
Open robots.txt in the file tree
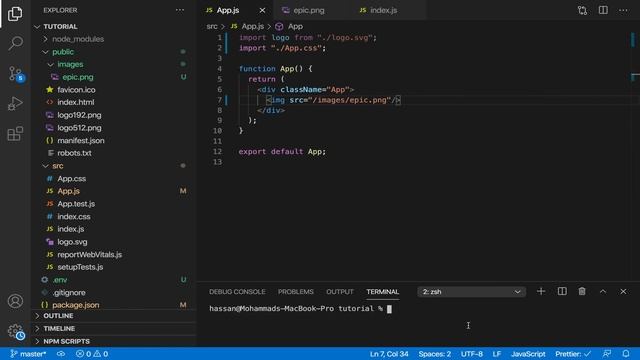coord(113,153)
